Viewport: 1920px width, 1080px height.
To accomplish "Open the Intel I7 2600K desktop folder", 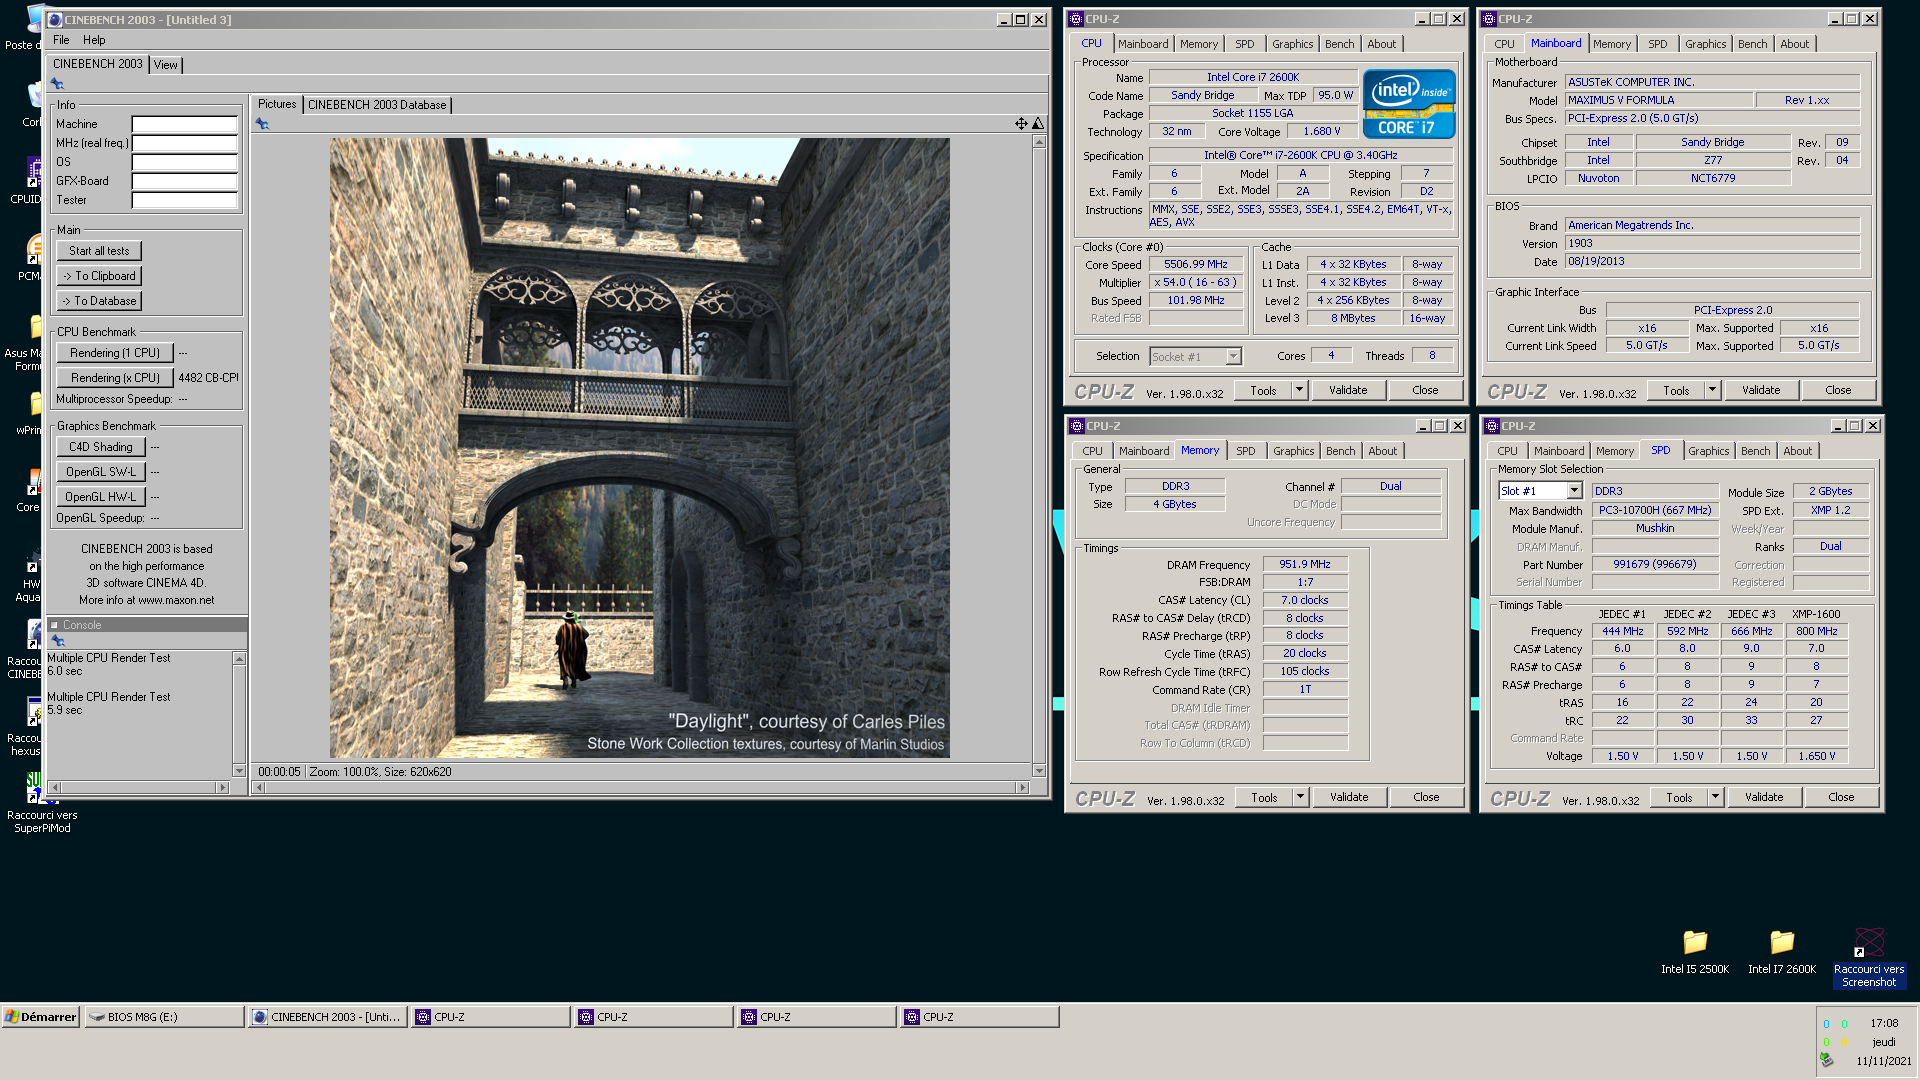I will coord(1782,951).
